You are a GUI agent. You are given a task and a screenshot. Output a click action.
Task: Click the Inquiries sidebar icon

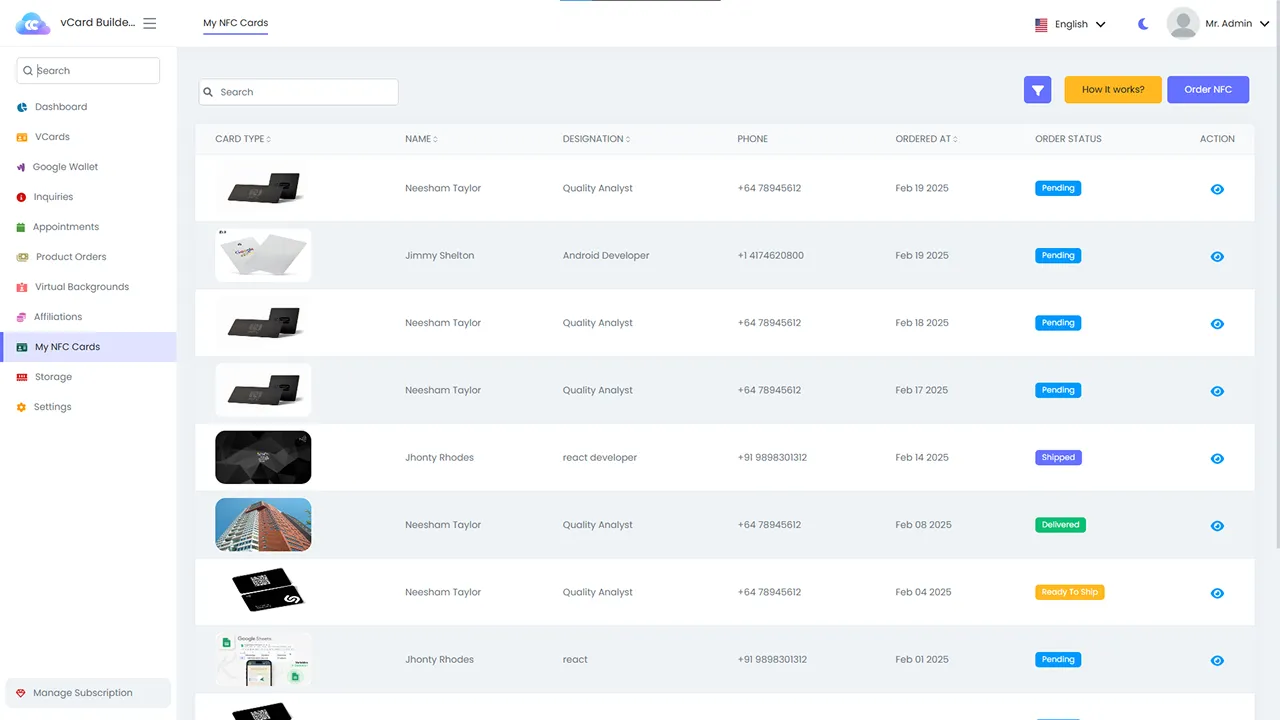[22, 197]
